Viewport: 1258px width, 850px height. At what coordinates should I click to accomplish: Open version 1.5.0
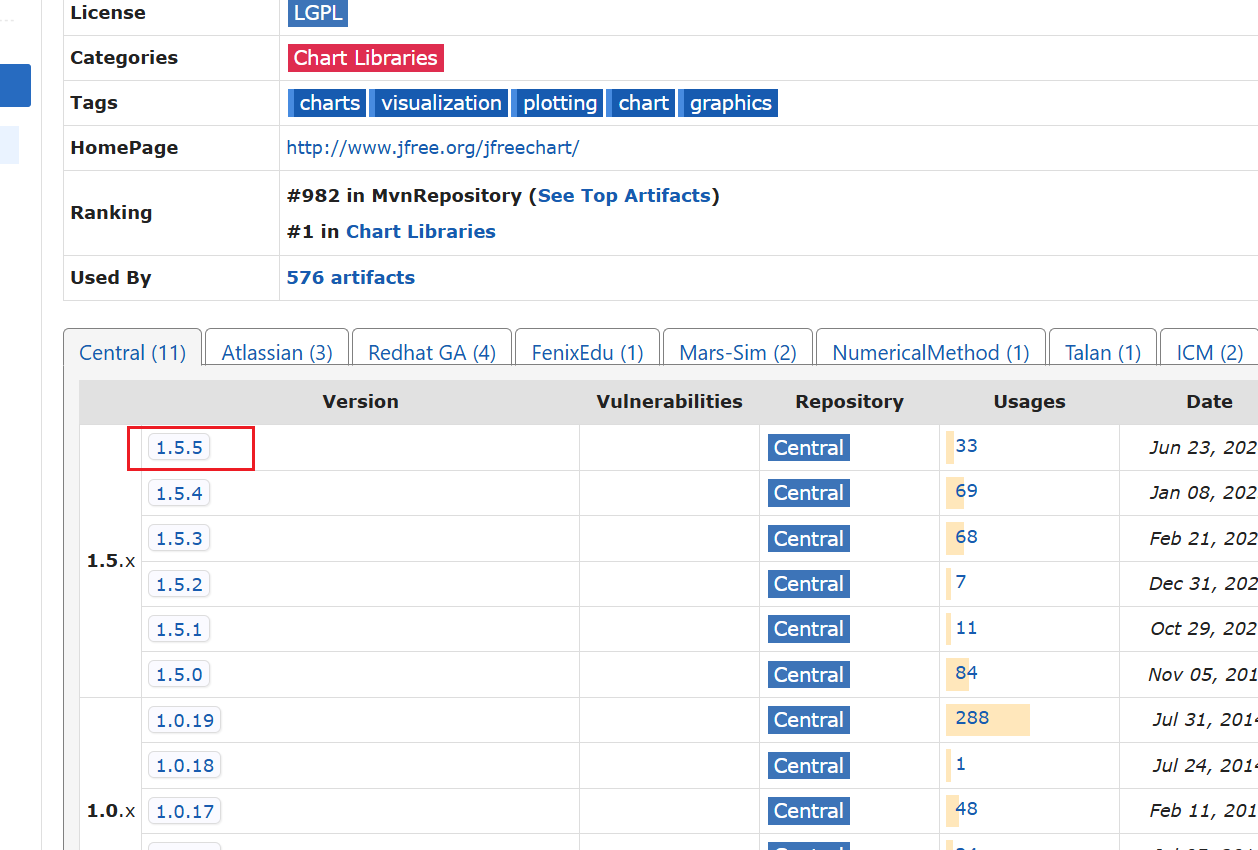179,675
